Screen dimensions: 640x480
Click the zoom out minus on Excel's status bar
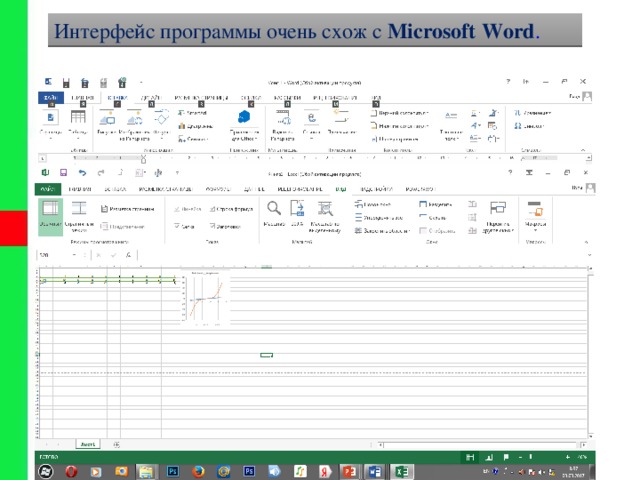click(x=520, y=457)
